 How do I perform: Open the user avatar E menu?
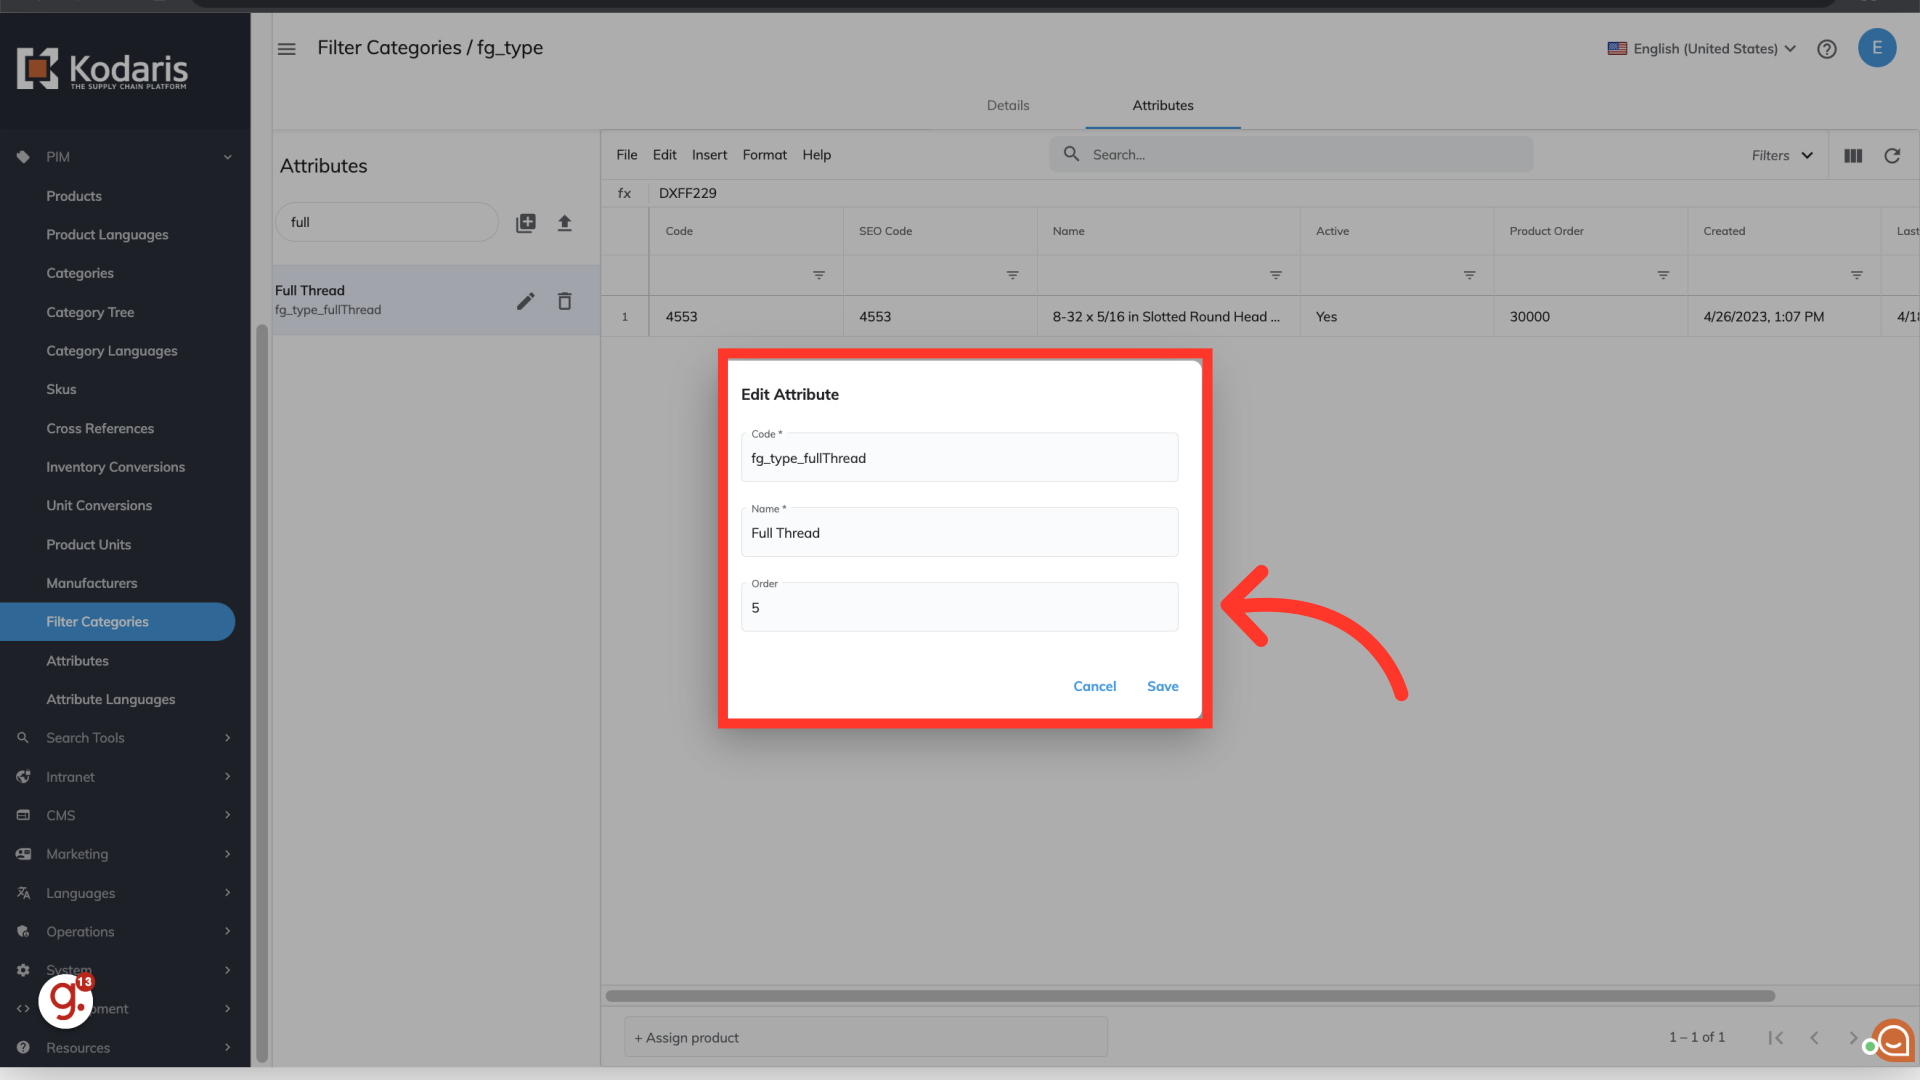[1877, 48]
